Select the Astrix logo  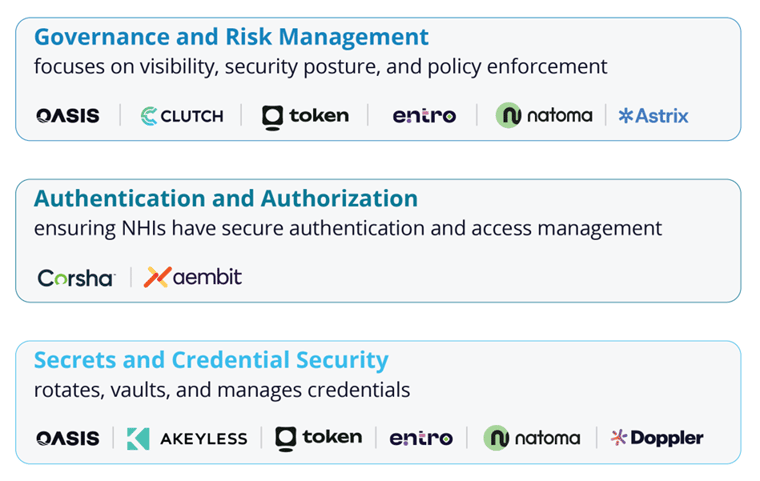click(x=653, y=116)
